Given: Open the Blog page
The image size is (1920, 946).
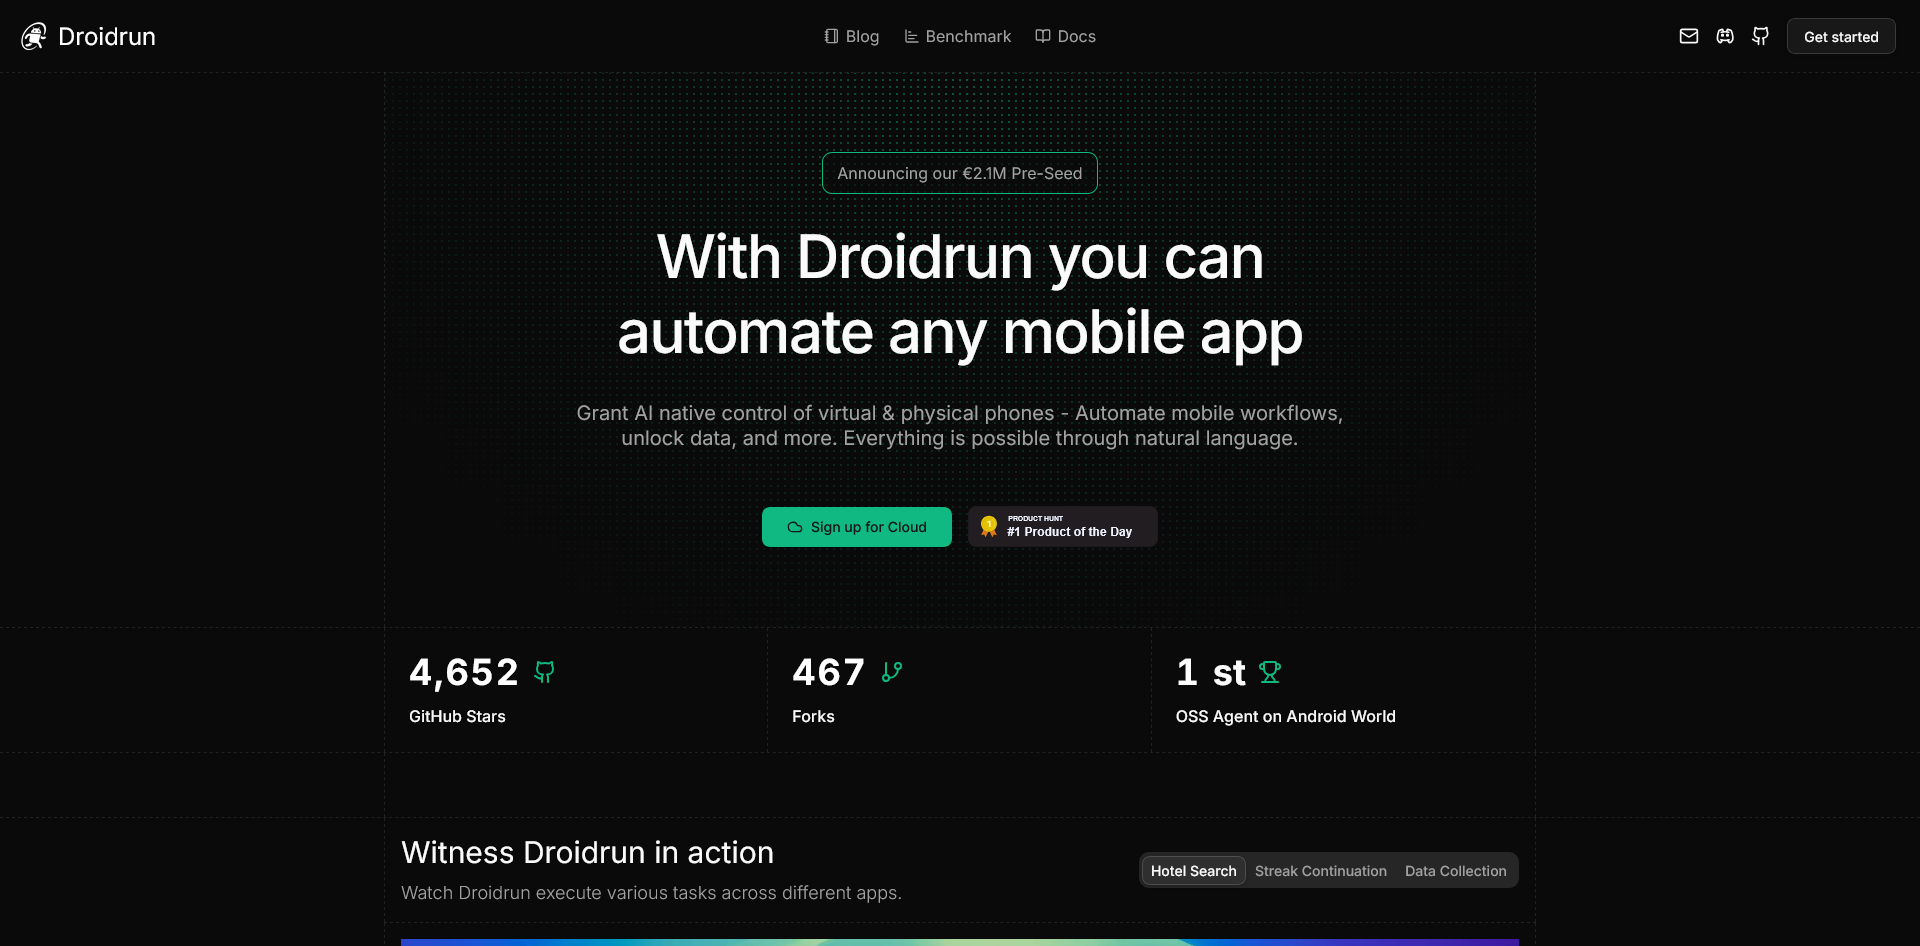Looking at the screenshot, I should click(x=862, y=36).
